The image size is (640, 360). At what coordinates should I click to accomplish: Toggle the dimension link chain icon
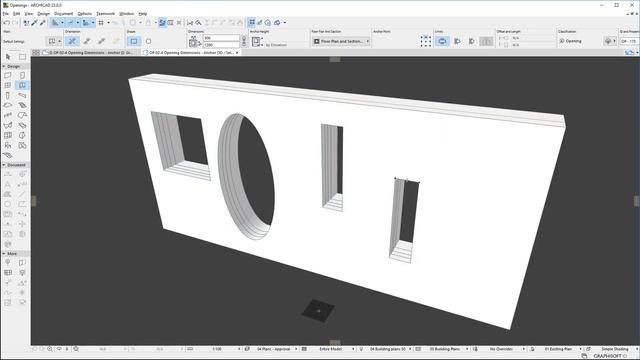pyautogui.click(x=244, y=41)
